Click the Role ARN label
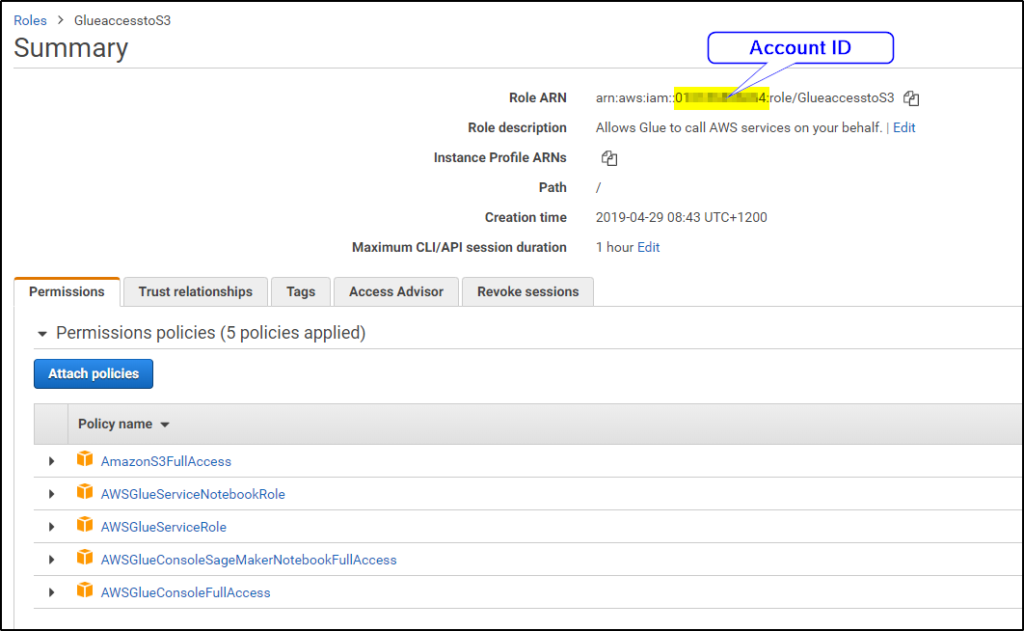Viewport: 1024px width, 631px height. [x=537, y=98]
